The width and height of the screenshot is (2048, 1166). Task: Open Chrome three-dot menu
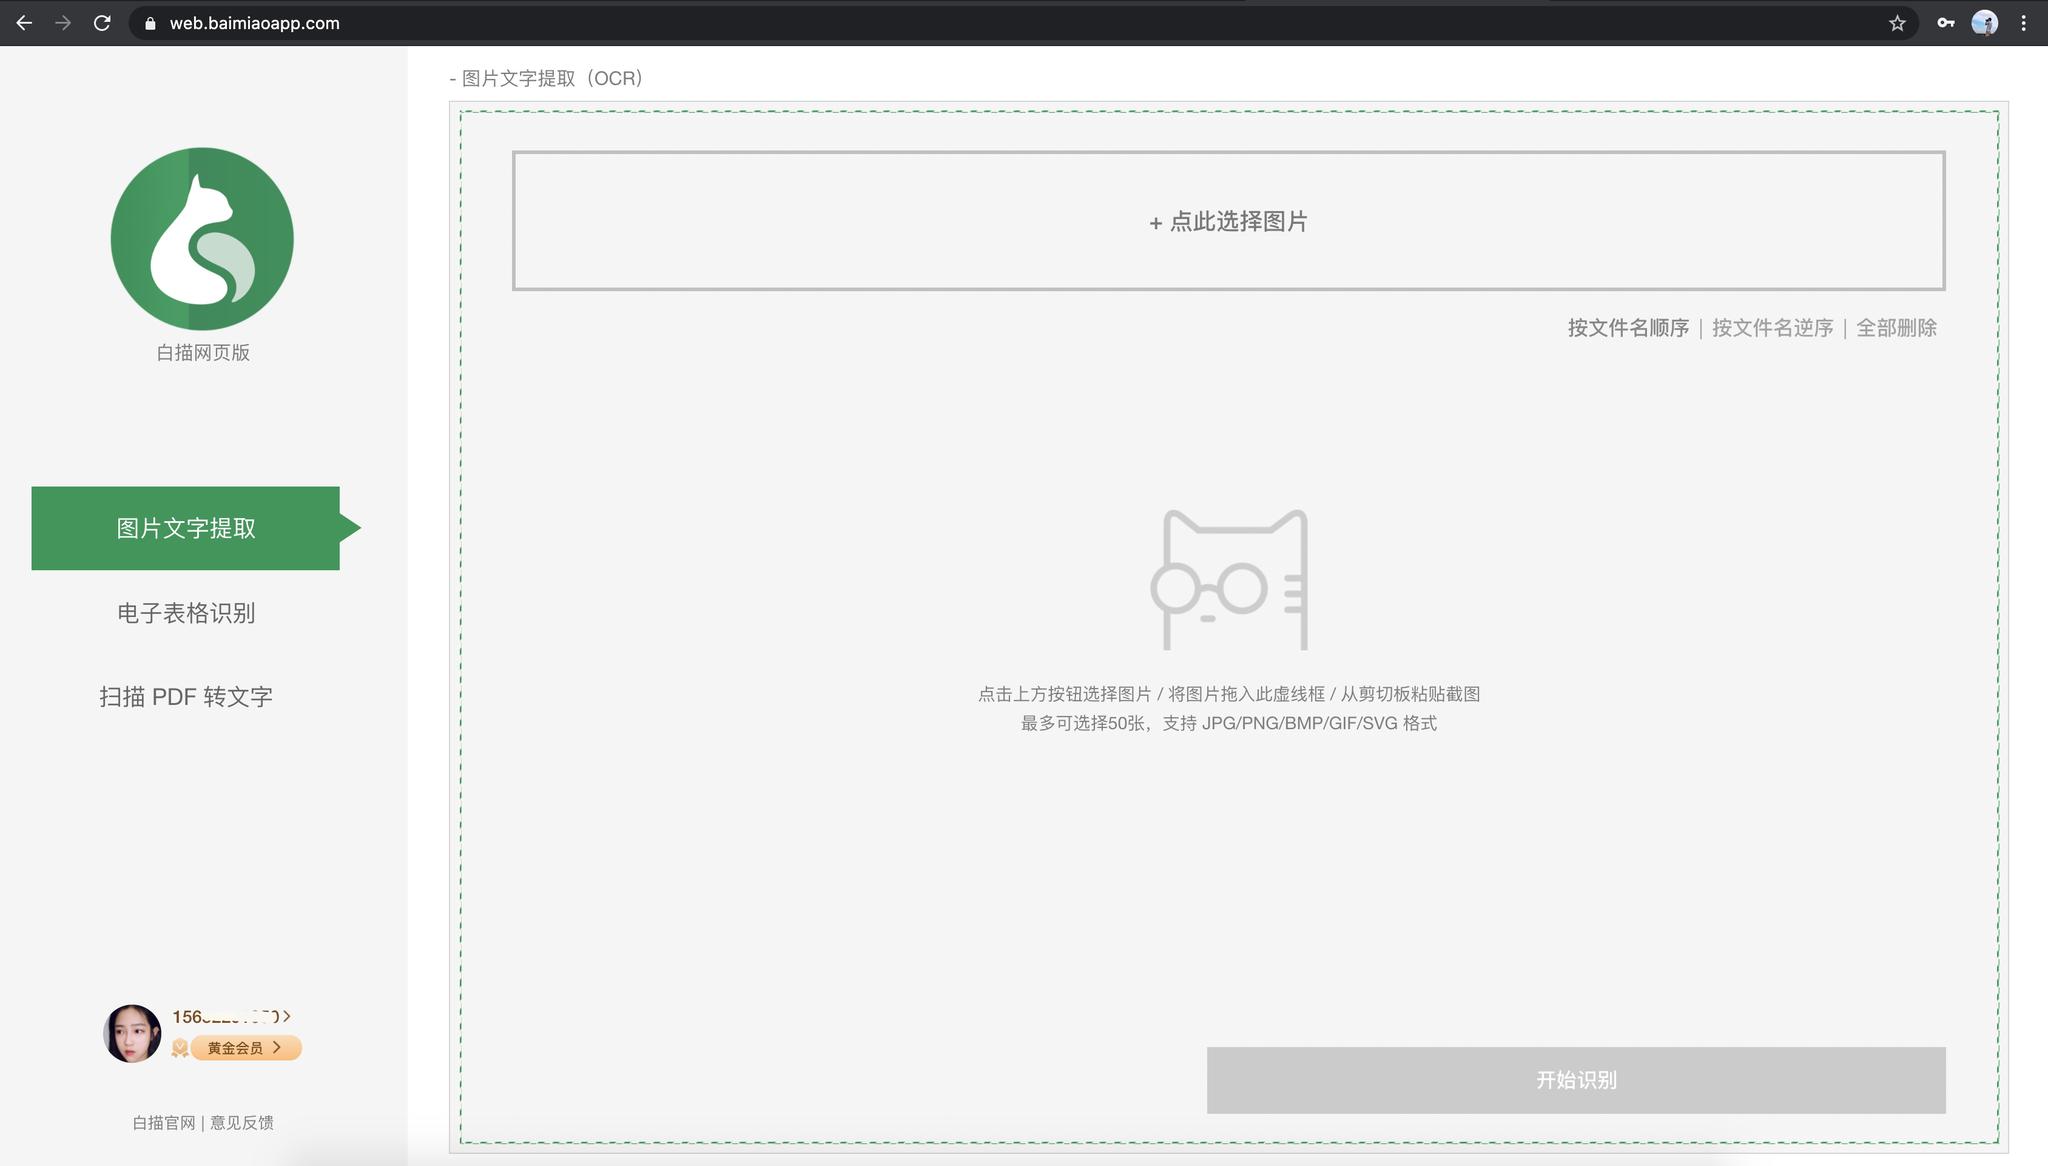point(2023,23)
